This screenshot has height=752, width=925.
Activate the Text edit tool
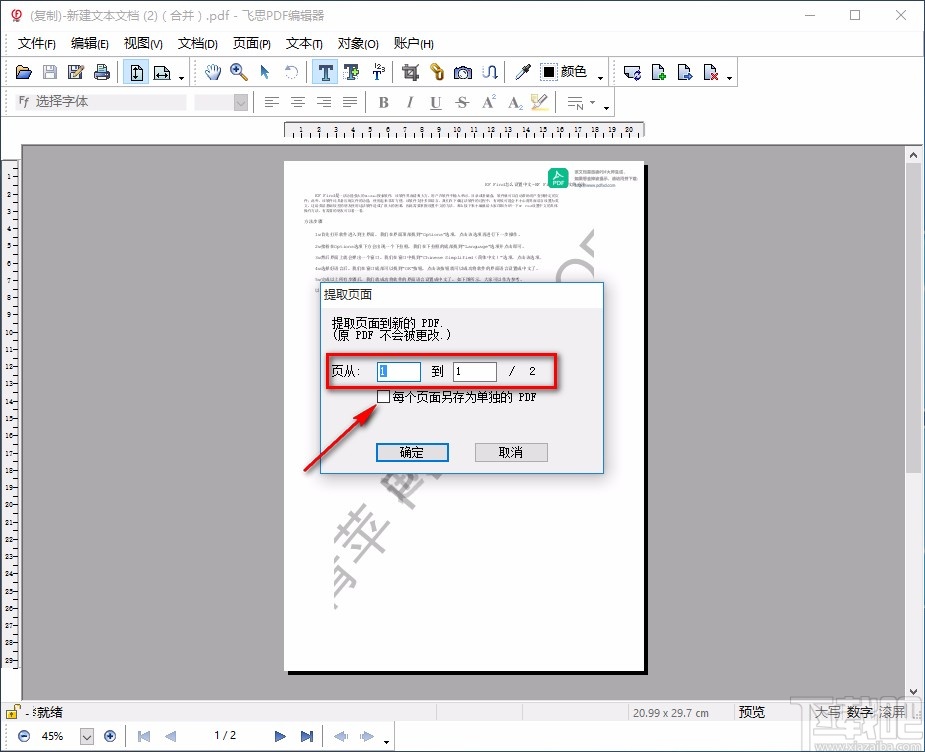[325, 73]
